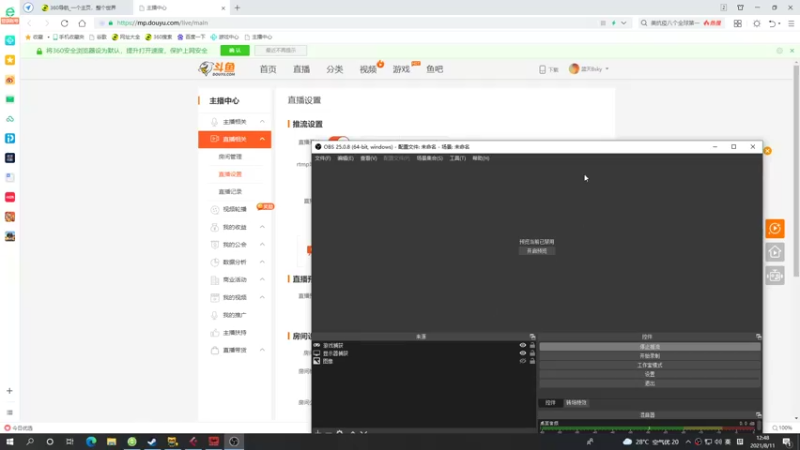Go to 分类 in Douyu navigation

click(335, 69)
